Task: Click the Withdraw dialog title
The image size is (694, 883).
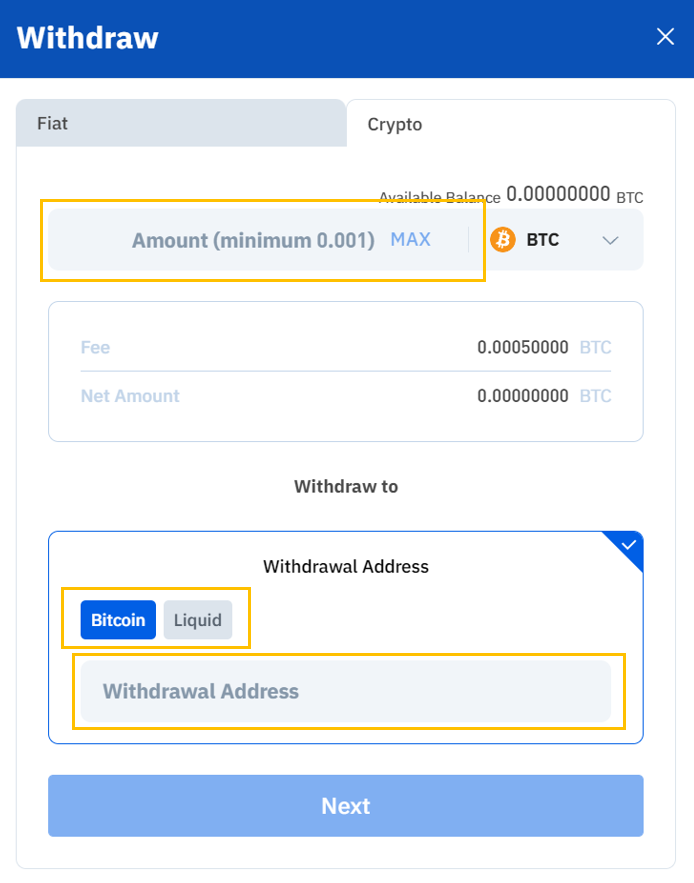Action: coord(87,38)
